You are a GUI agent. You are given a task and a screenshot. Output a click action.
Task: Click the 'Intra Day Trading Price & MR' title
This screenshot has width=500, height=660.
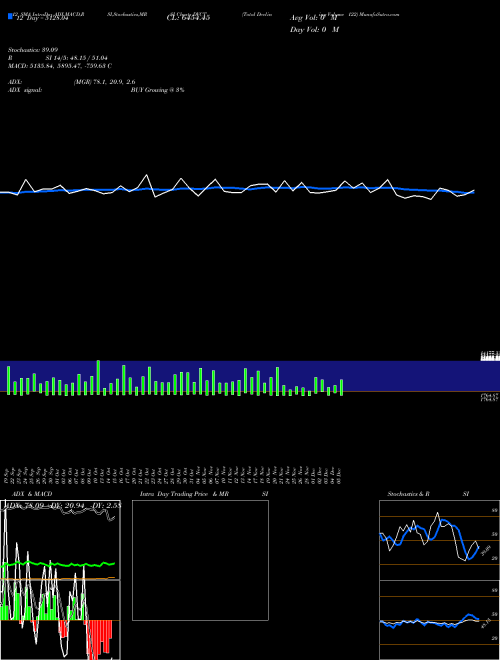click(x=184, y=494)
